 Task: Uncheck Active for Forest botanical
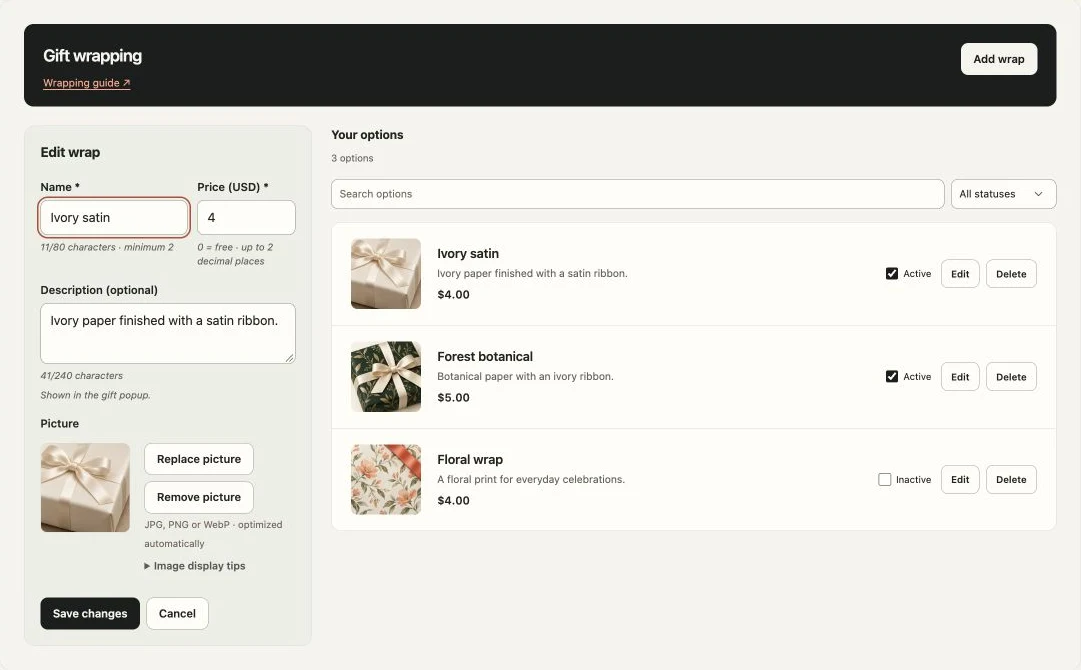891,376
